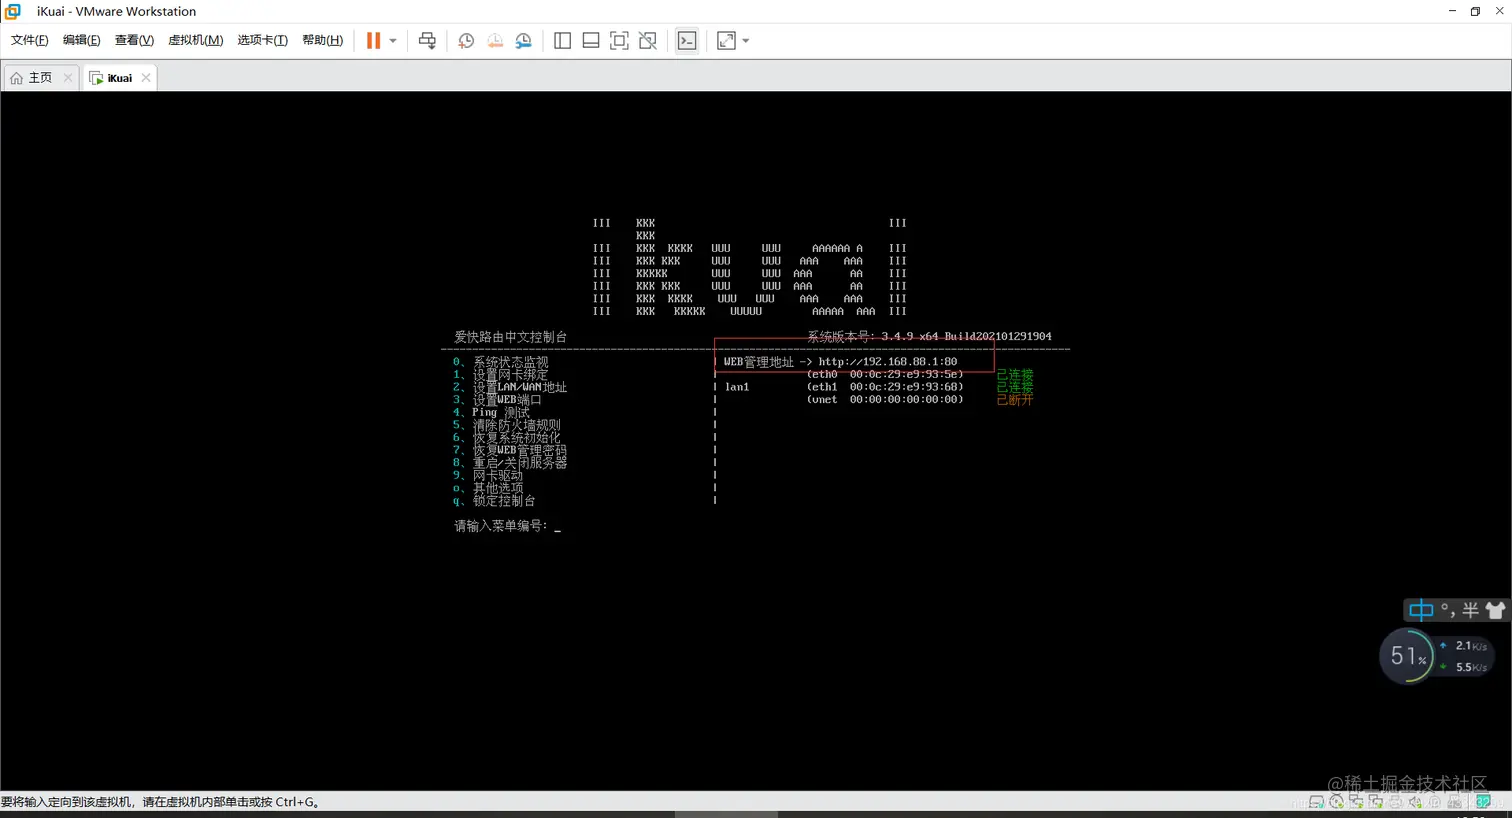Viewport: 1512px width, 818px height.
Task: Click console option 2、设置LAN/WAN地址
Action: click(509, 387)
